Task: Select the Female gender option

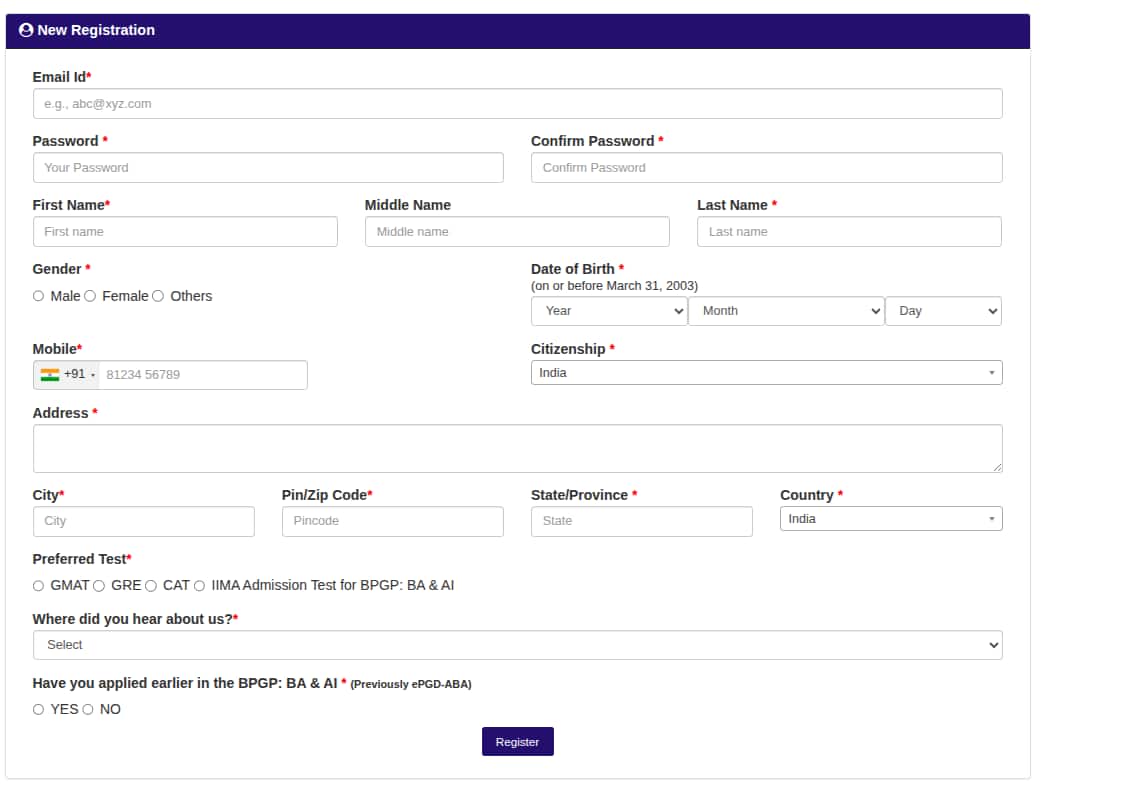Action: [90, 296]
